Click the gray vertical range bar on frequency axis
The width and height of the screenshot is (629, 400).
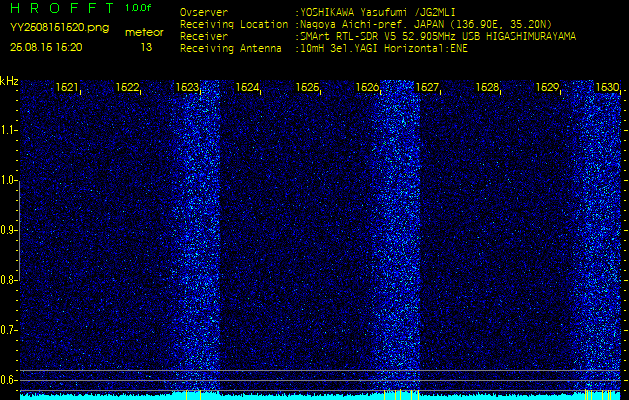[x=19, y=231]
